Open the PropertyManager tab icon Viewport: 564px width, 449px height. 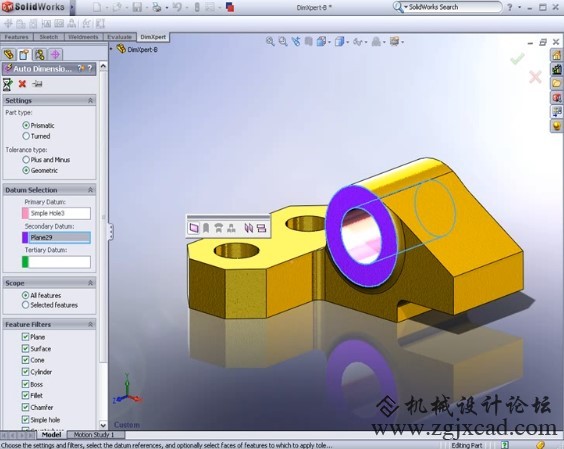pyautogui.click(x=24, y=54)
